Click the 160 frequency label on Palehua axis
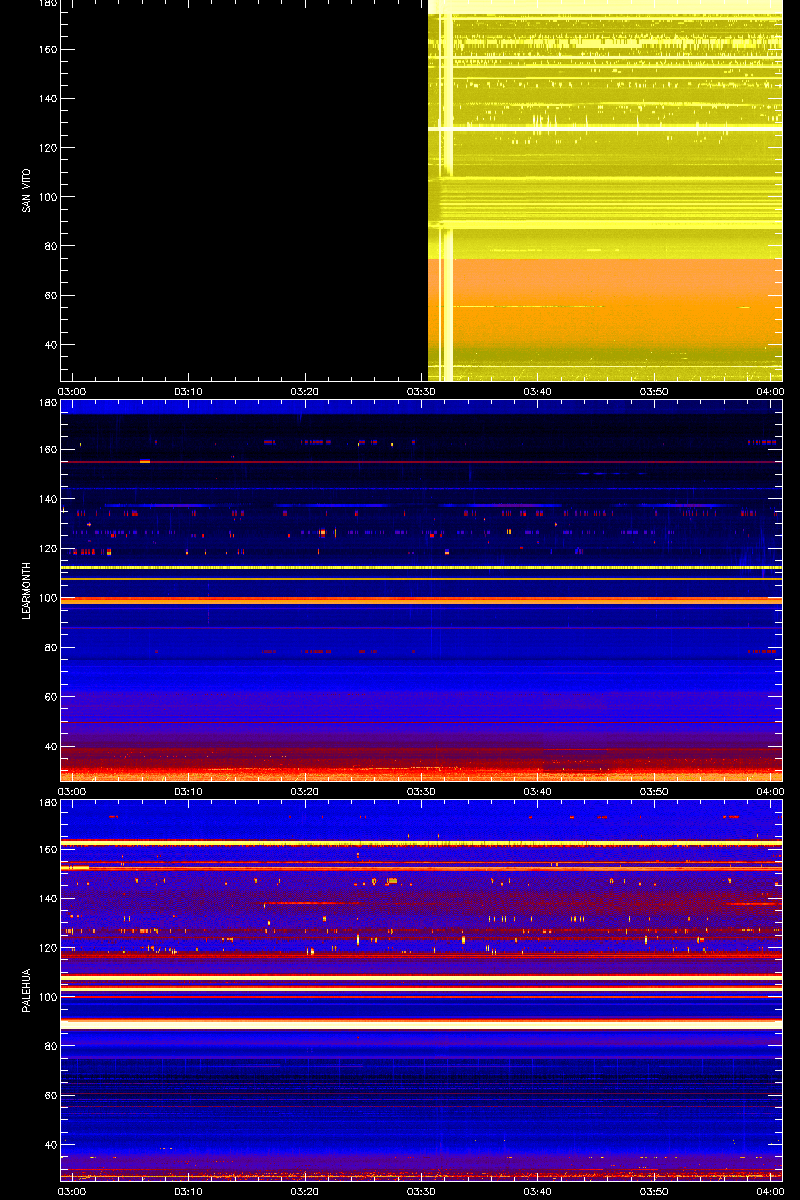 tap(47, 849)
